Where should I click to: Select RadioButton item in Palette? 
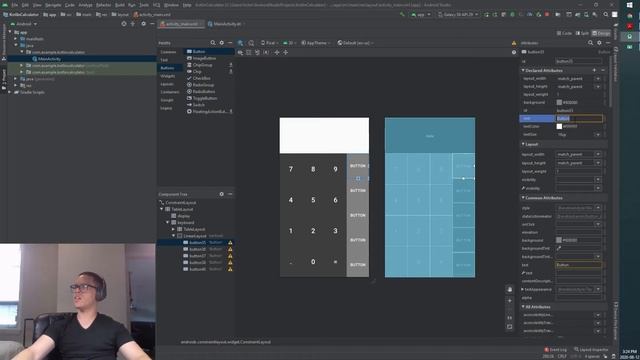208,92
